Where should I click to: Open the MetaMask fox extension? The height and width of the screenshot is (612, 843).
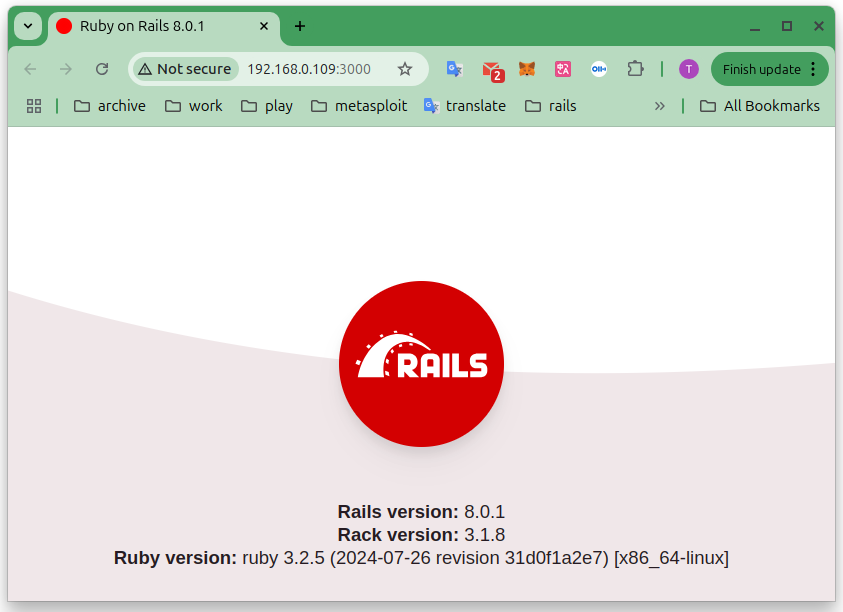527,69
